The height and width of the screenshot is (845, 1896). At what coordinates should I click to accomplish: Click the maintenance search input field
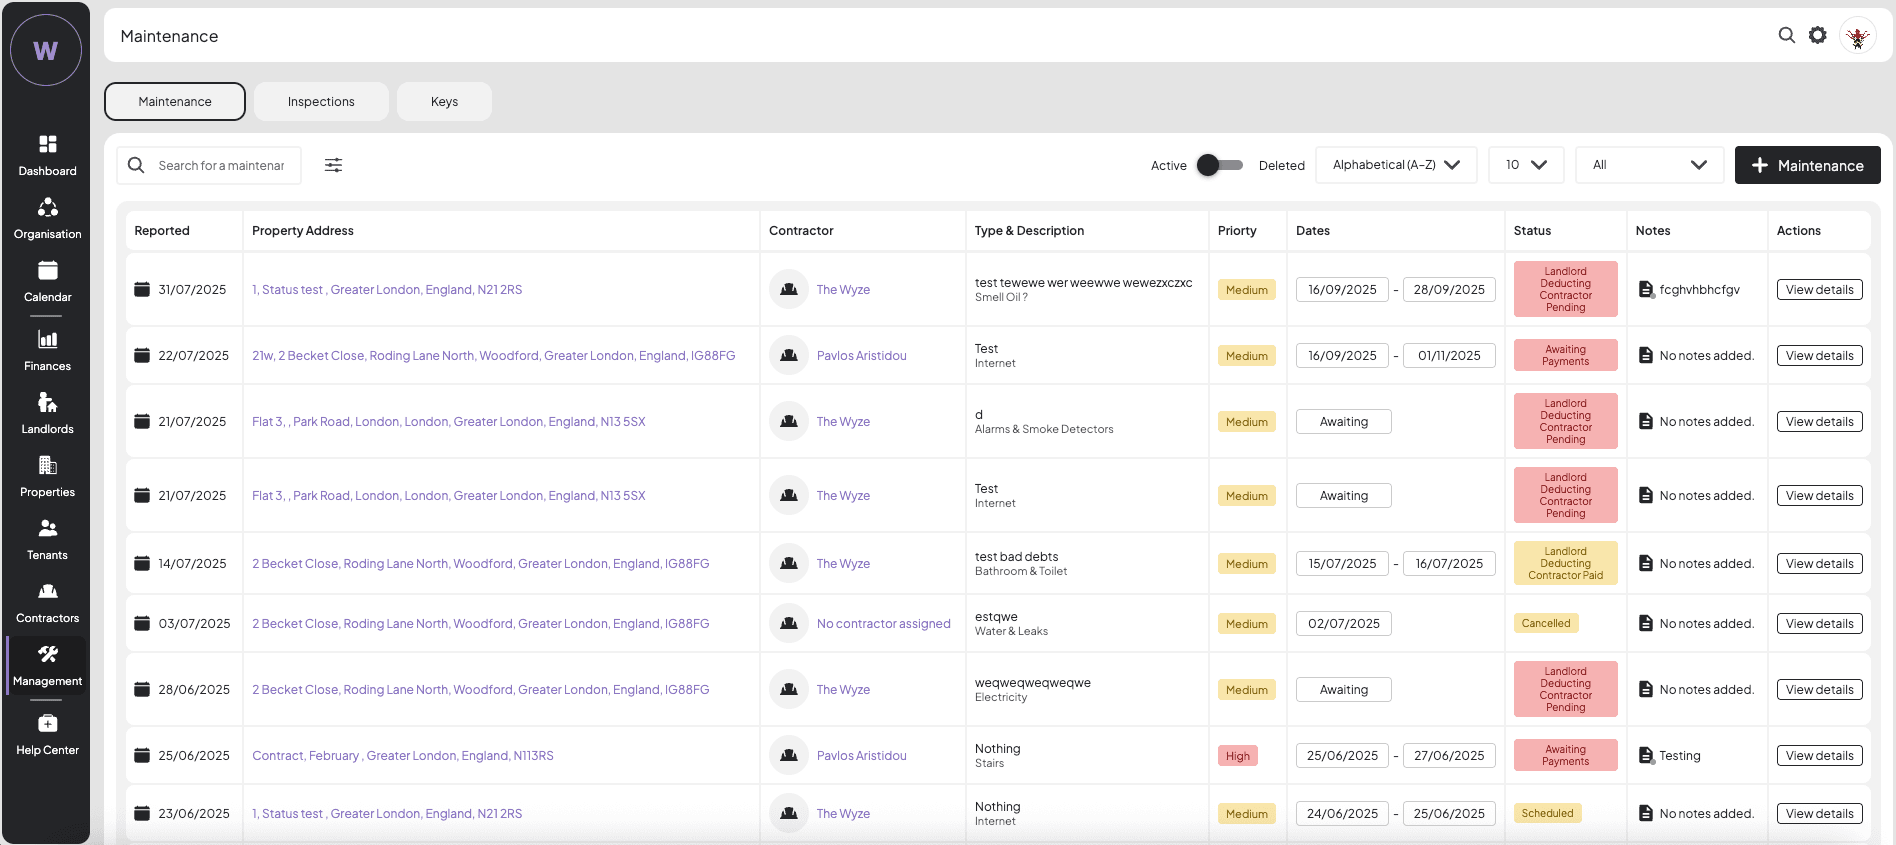tap(221, 165)
